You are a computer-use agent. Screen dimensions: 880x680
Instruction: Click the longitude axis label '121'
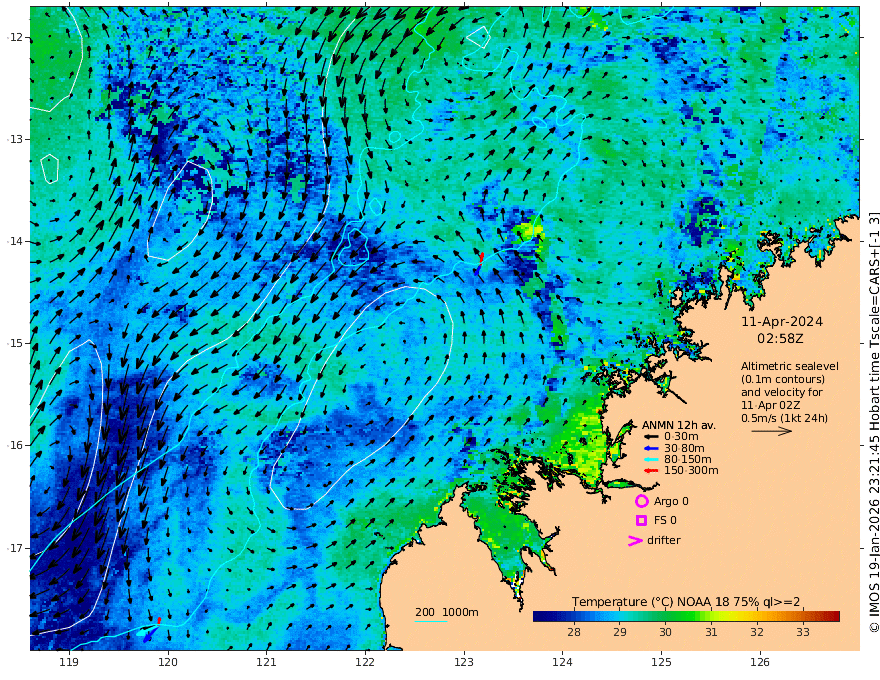267,662
